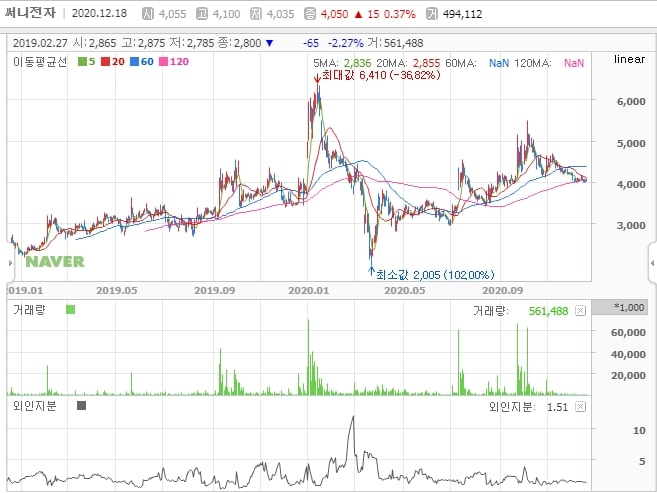657x493 pixels.
Task: Click the gray 외인지분 legend square
Action: coord(82,405)
